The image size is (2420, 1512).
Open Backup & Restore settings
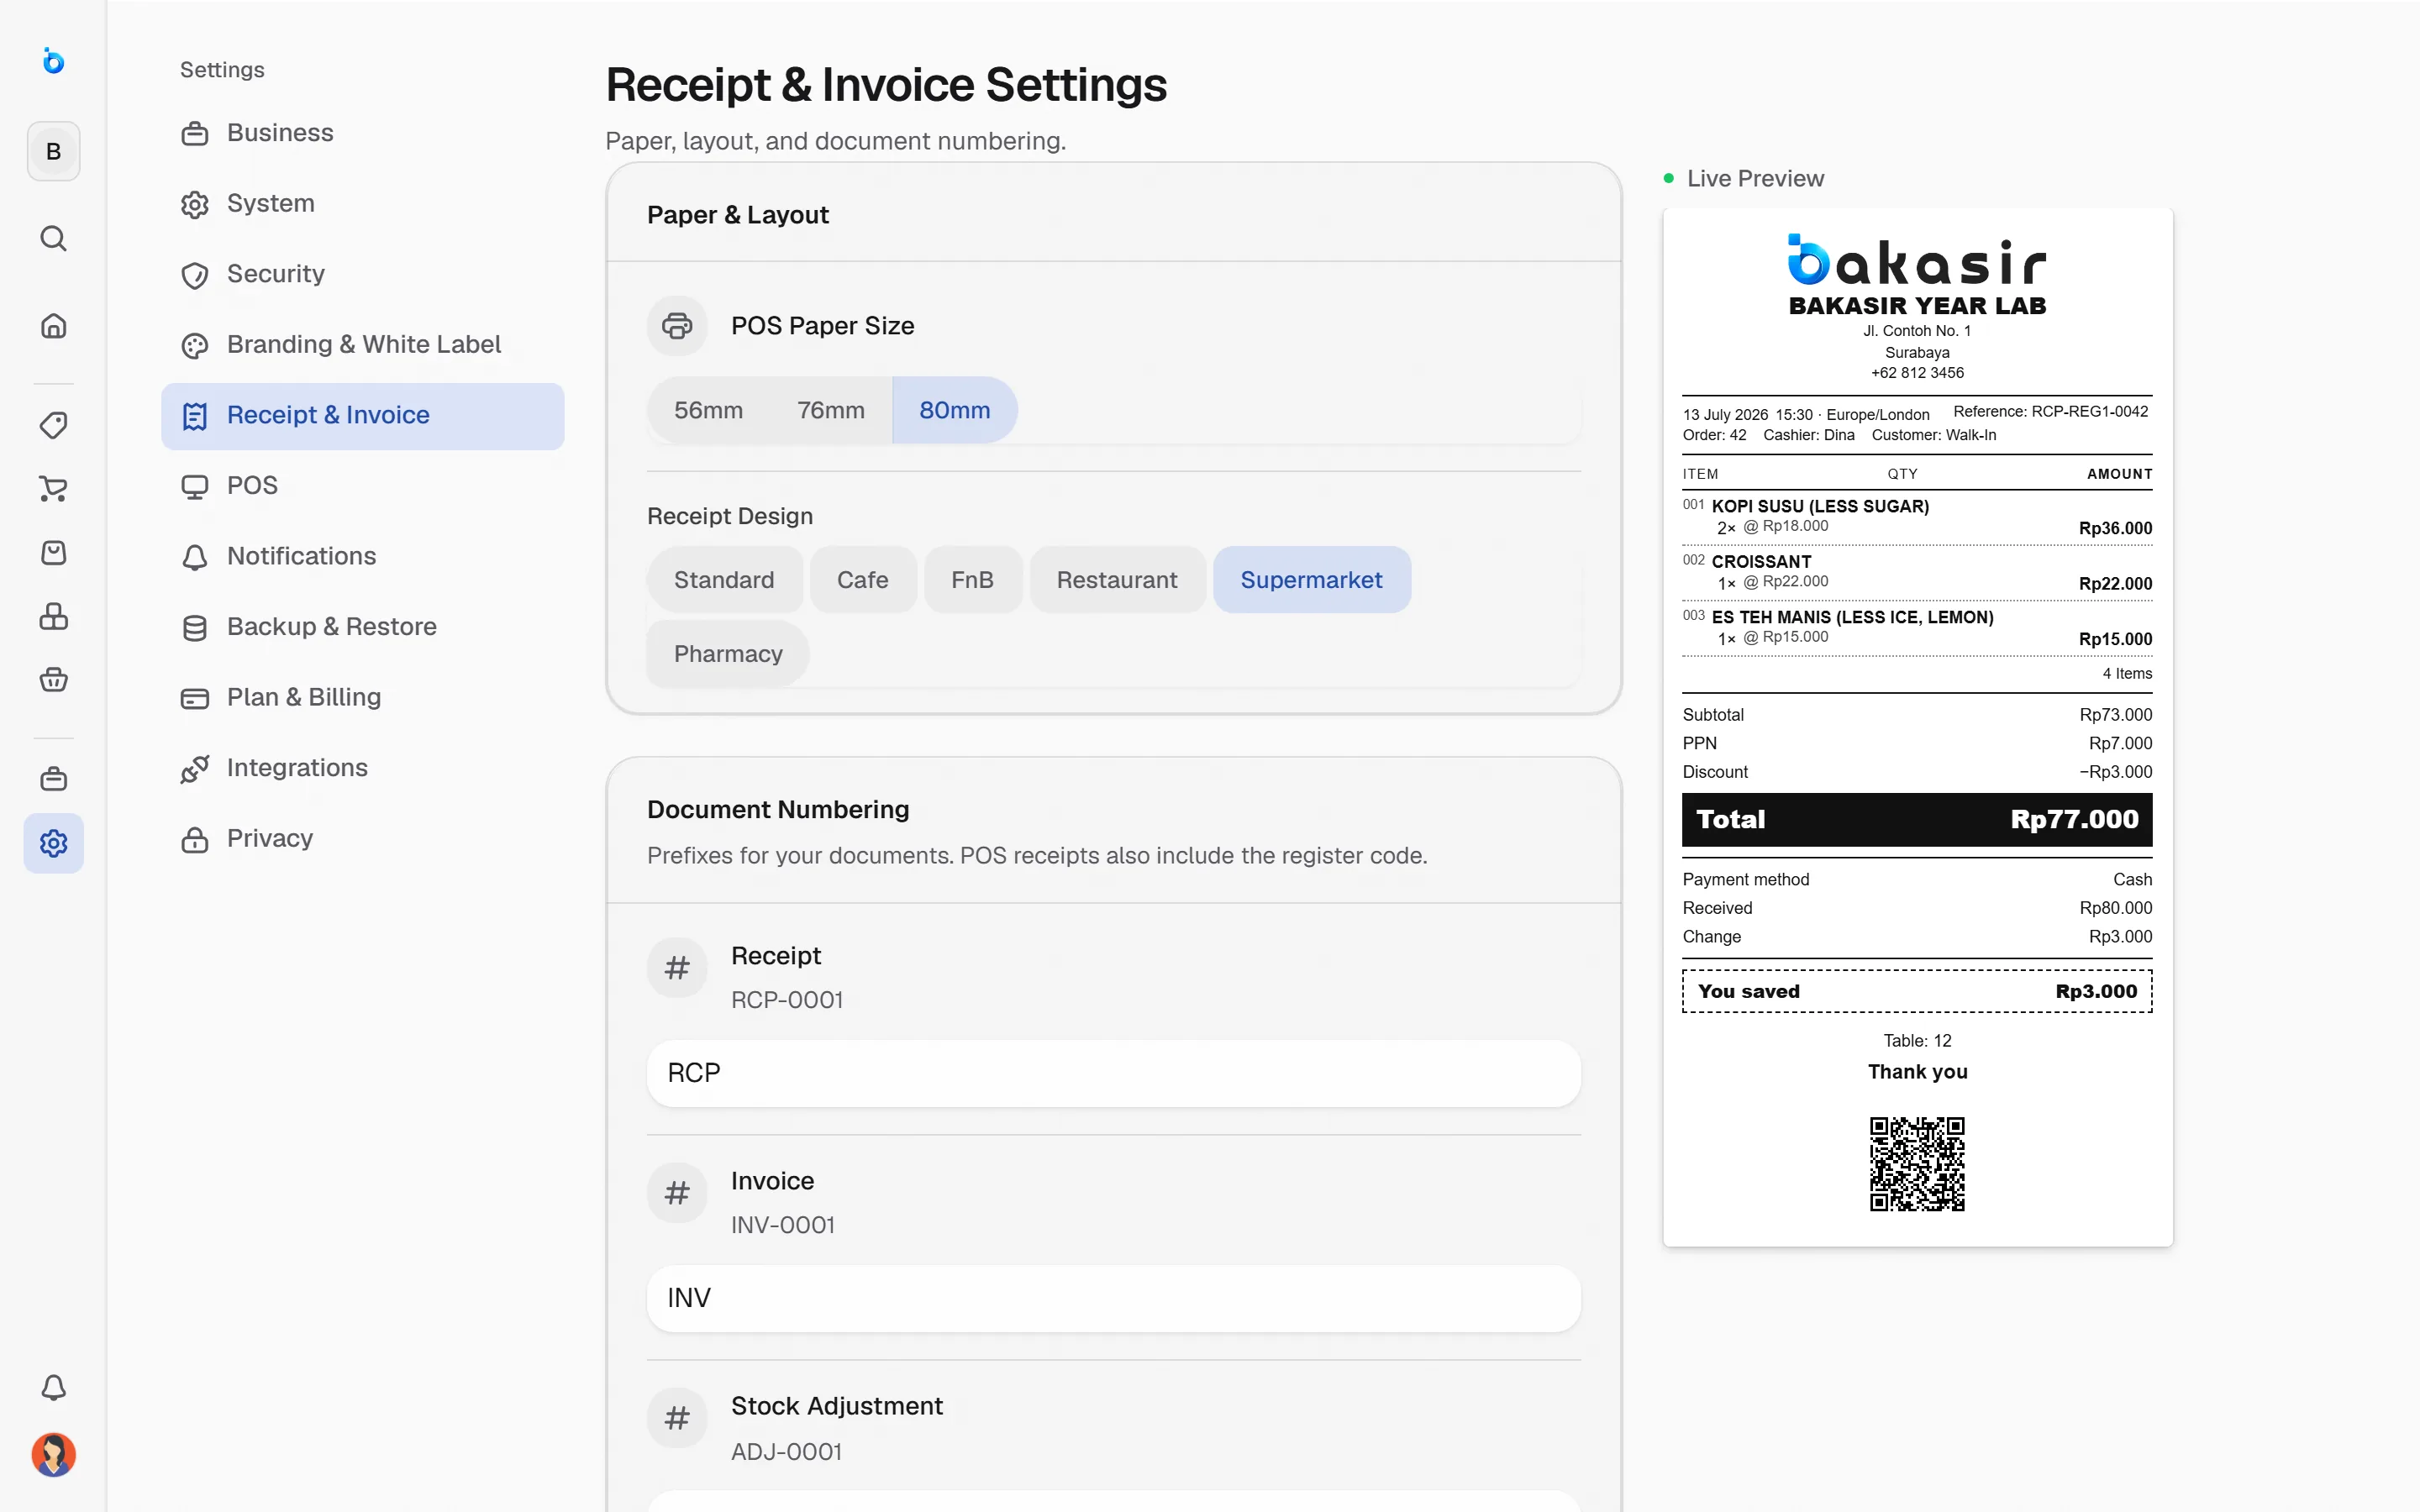(363, 627)
